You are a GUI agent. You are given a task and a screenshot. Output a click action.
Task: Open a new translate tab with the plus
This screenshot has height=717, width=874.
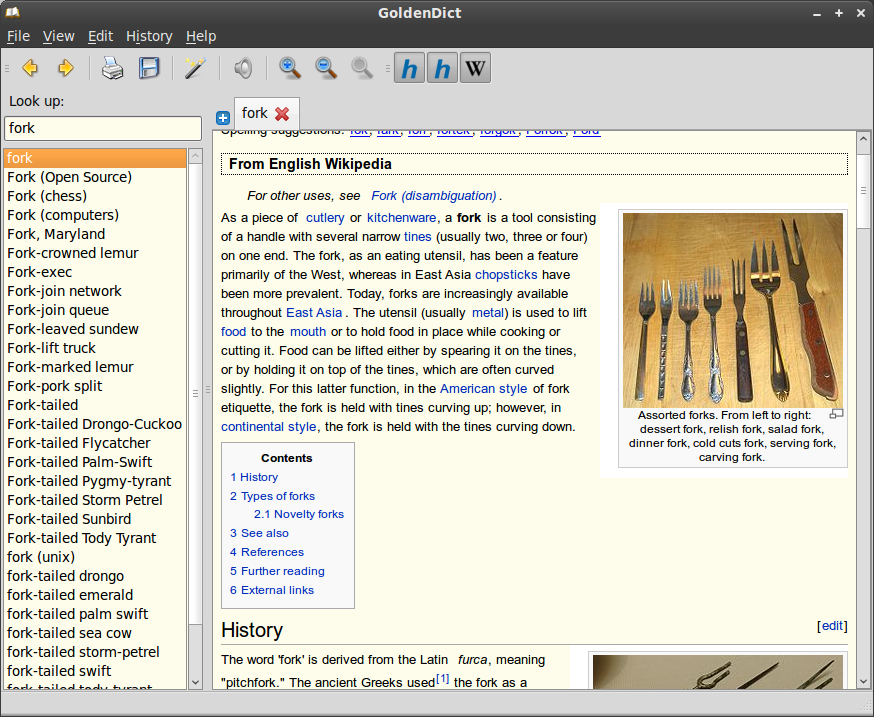click(222, 117)
